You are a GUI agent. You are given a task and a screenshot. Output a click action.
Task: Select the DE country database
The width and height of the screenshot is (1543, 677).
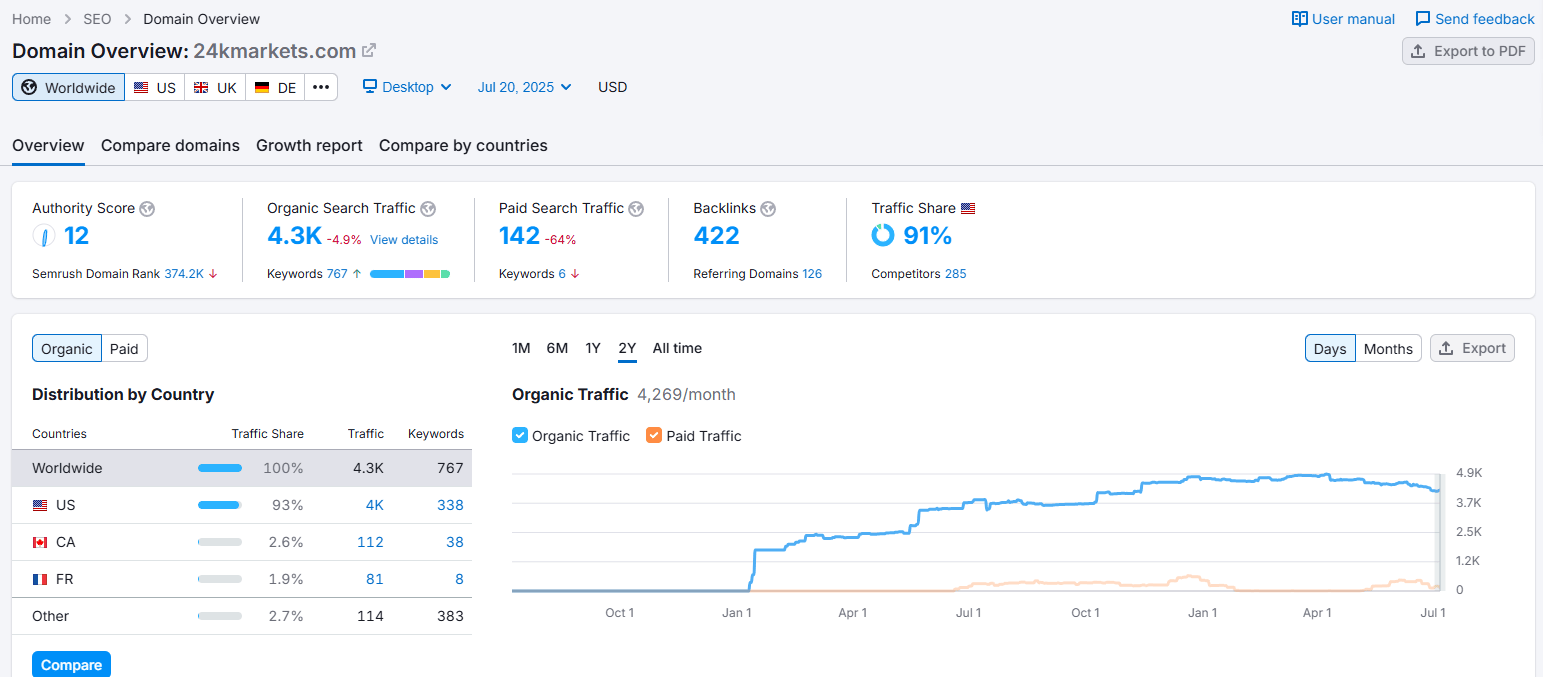pyautogui.click(x=275, y=87)
